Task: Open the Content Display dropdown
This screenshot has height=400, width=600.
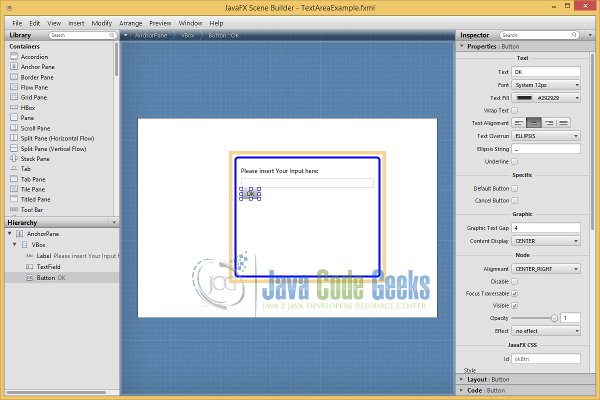Action: 546,241
